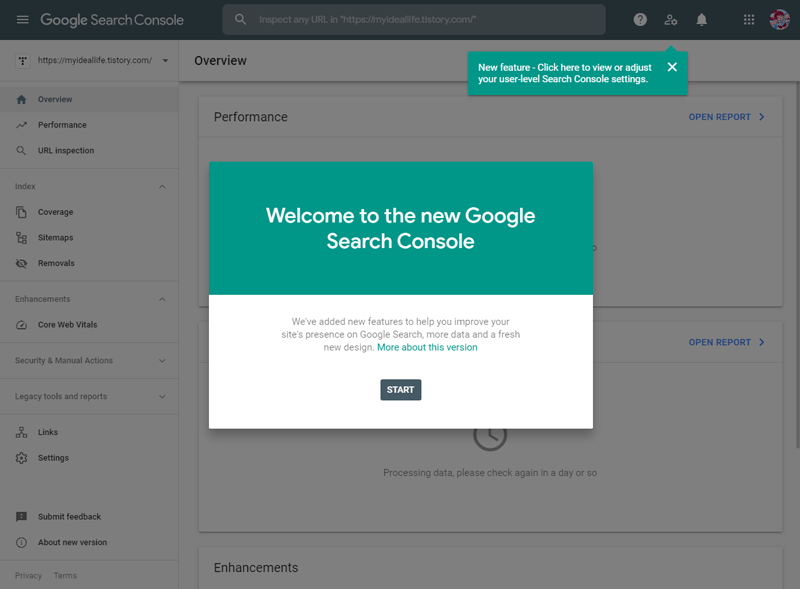
Task: Focus the Inspect any URL search field
Action: 414,20
